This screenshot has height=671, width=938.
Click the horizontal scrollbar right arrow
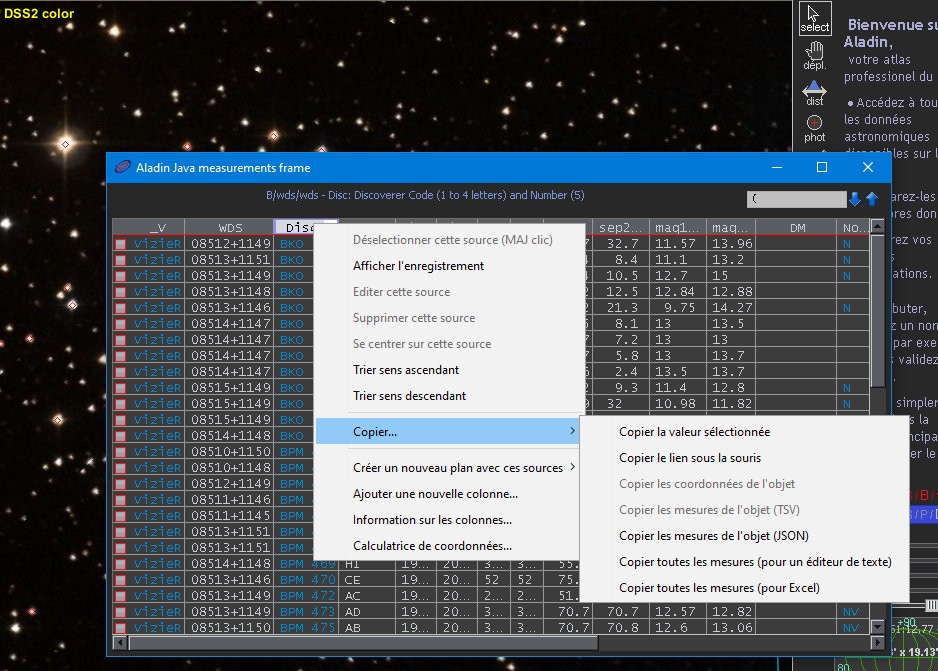point(877,643)
